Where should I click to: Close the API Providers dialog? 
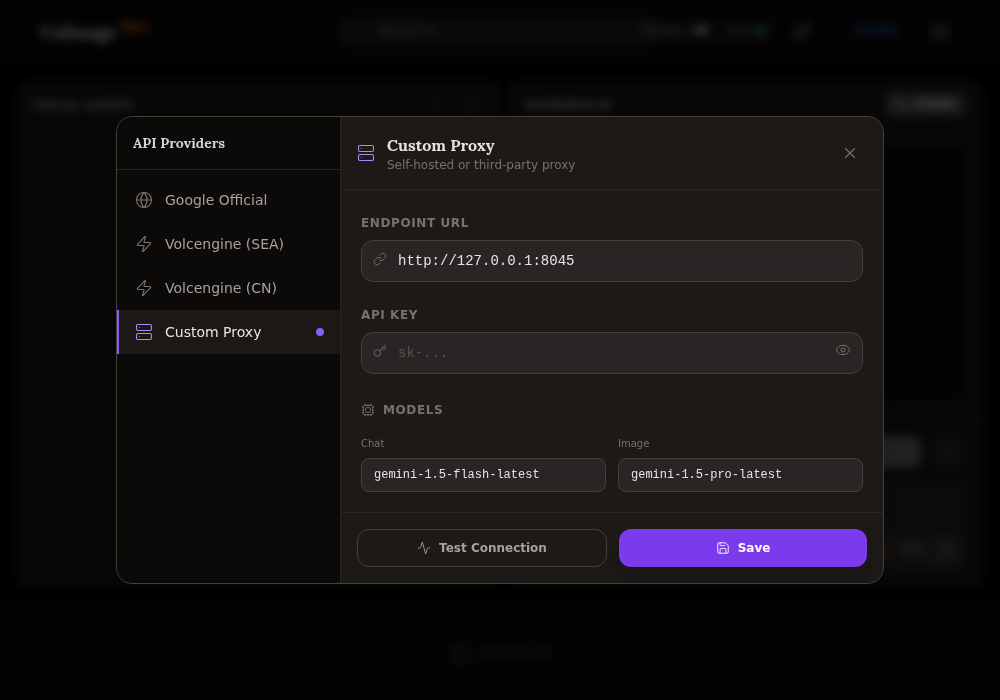849,153
